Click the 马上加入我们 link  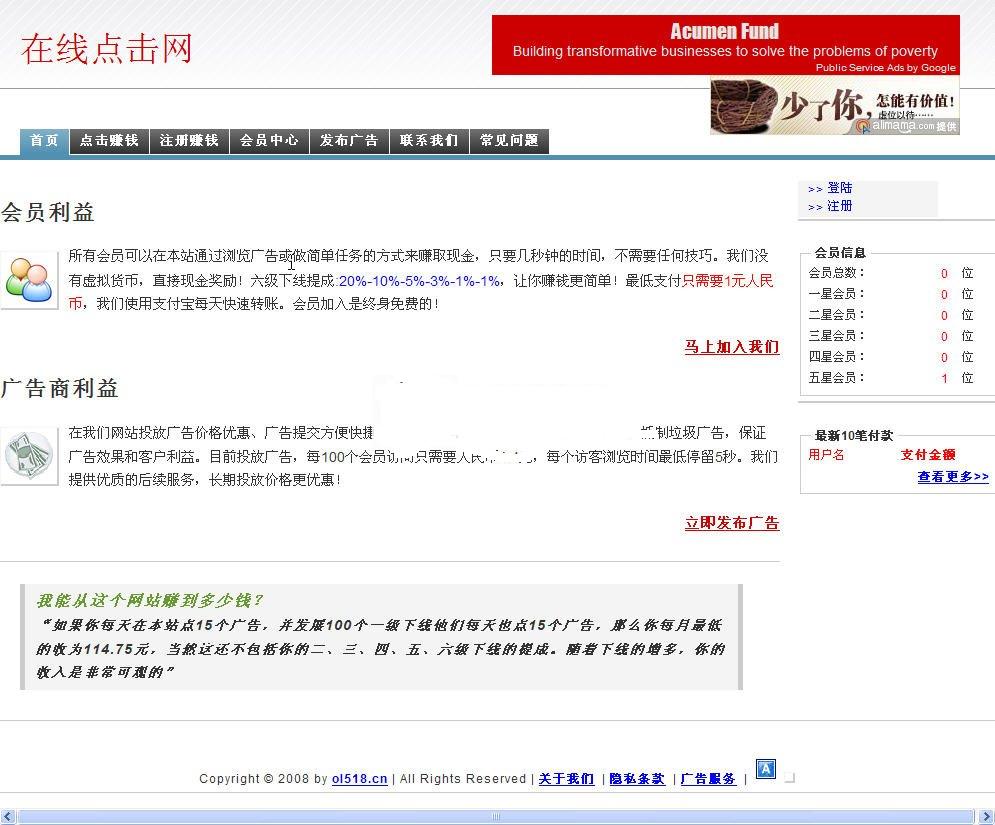pos(731,347)
